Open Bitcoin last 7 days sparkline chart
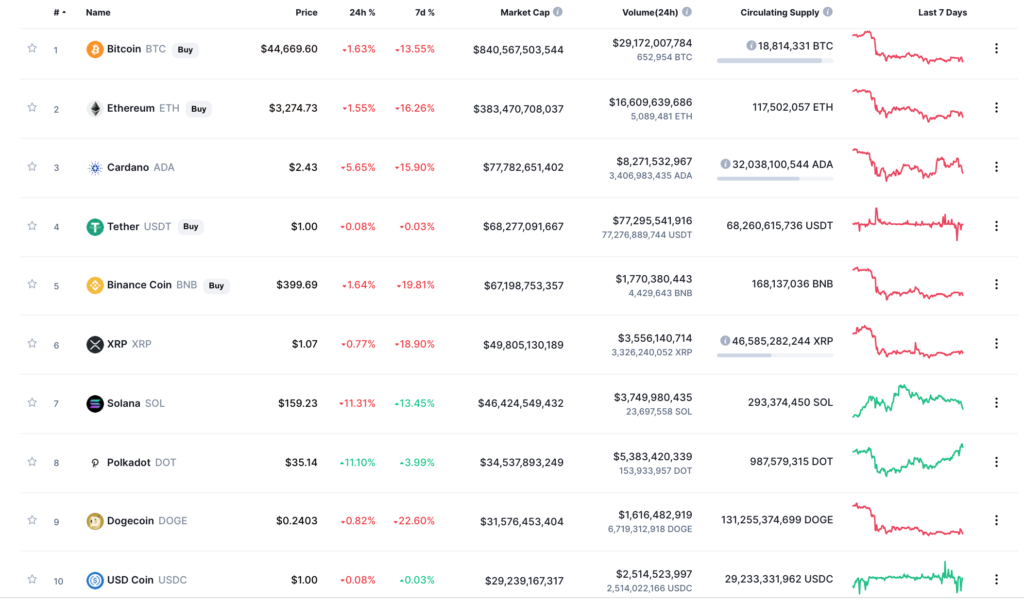 [x=908, y=47]
